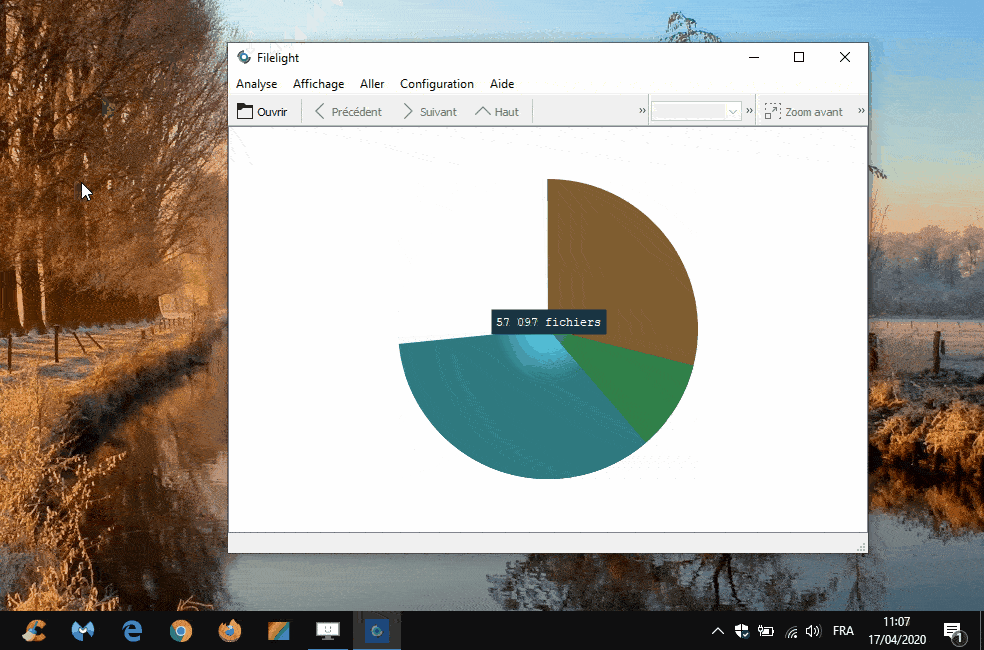The image size is (984, 650).
Task: Expand overflow chevron after location box
Action: [x=749, y=110]
